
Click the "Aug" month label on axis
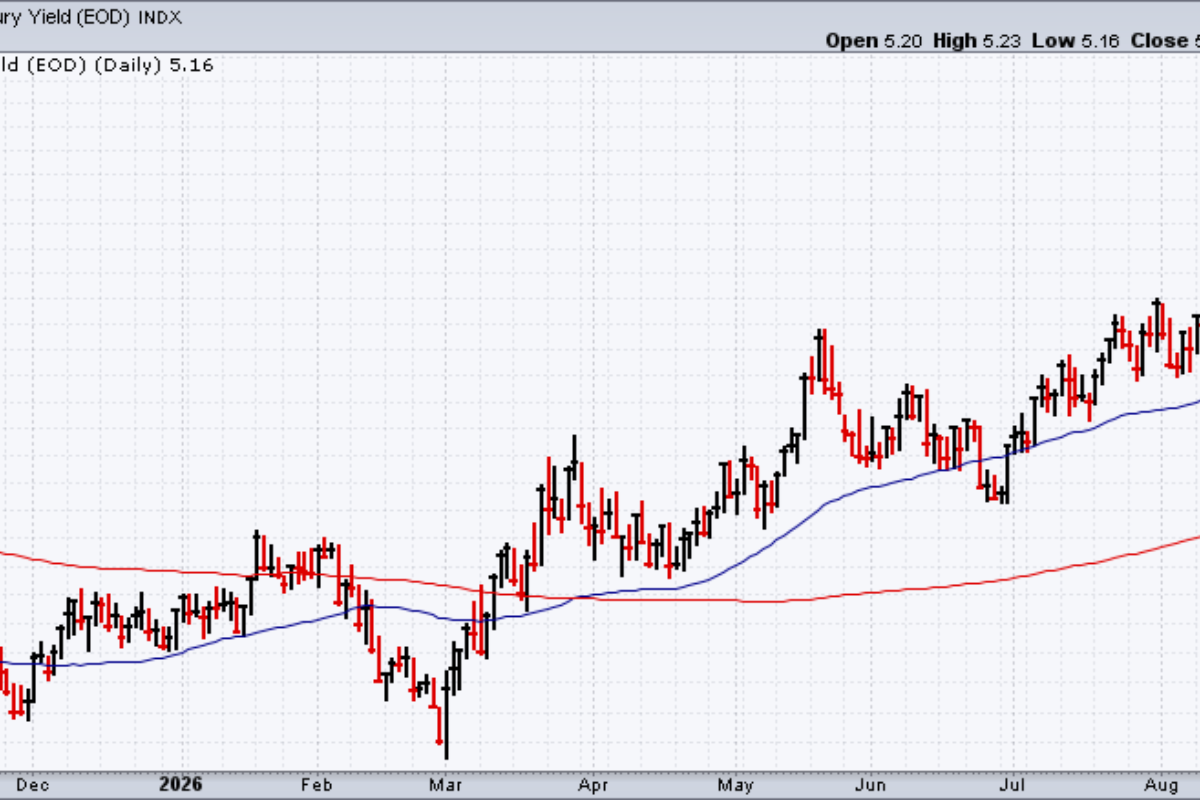coord(1161,783)
